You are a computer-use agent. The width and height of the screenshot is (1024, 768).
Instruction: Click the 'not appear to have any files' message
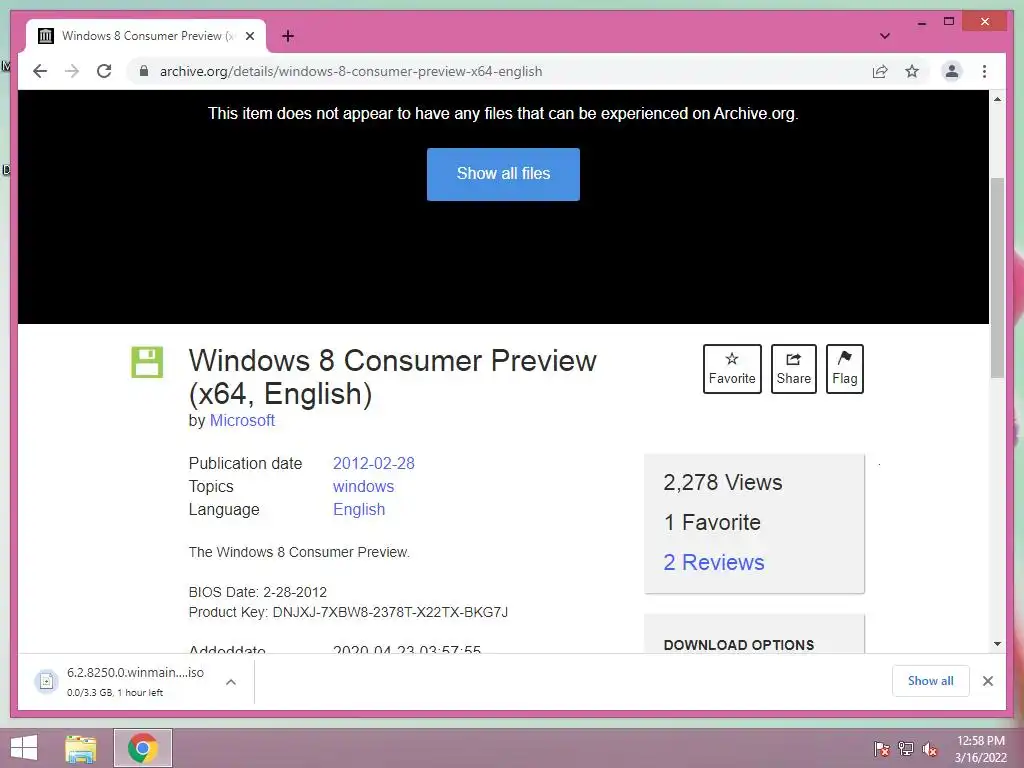[503, 114]
